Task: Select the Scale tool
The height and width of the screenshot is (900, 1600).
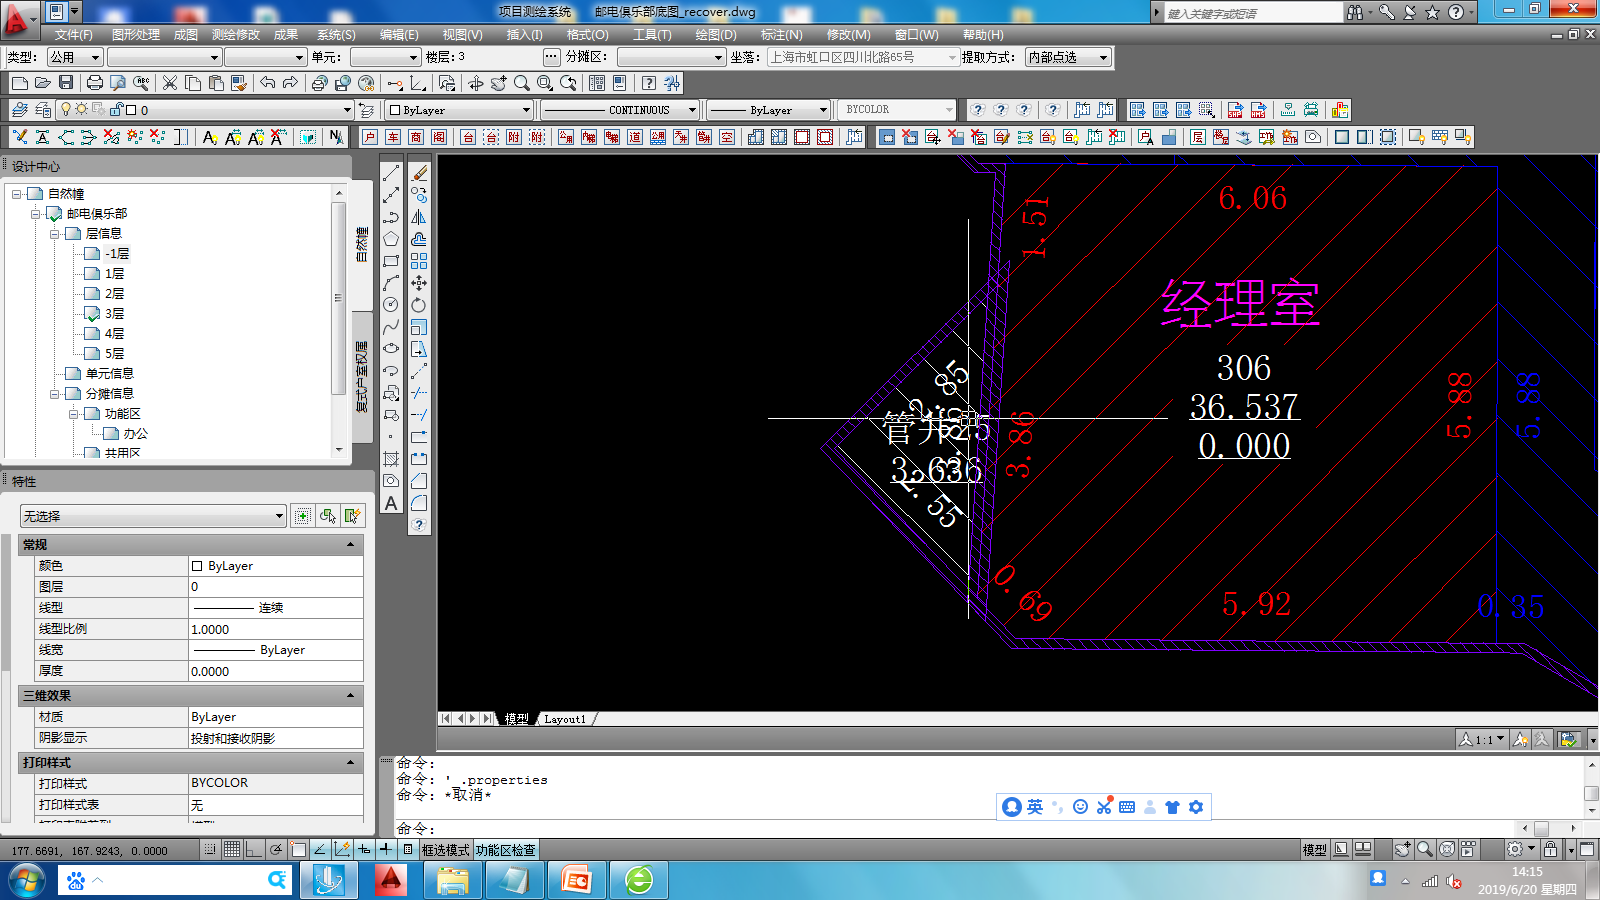Action: click(419, 327)
